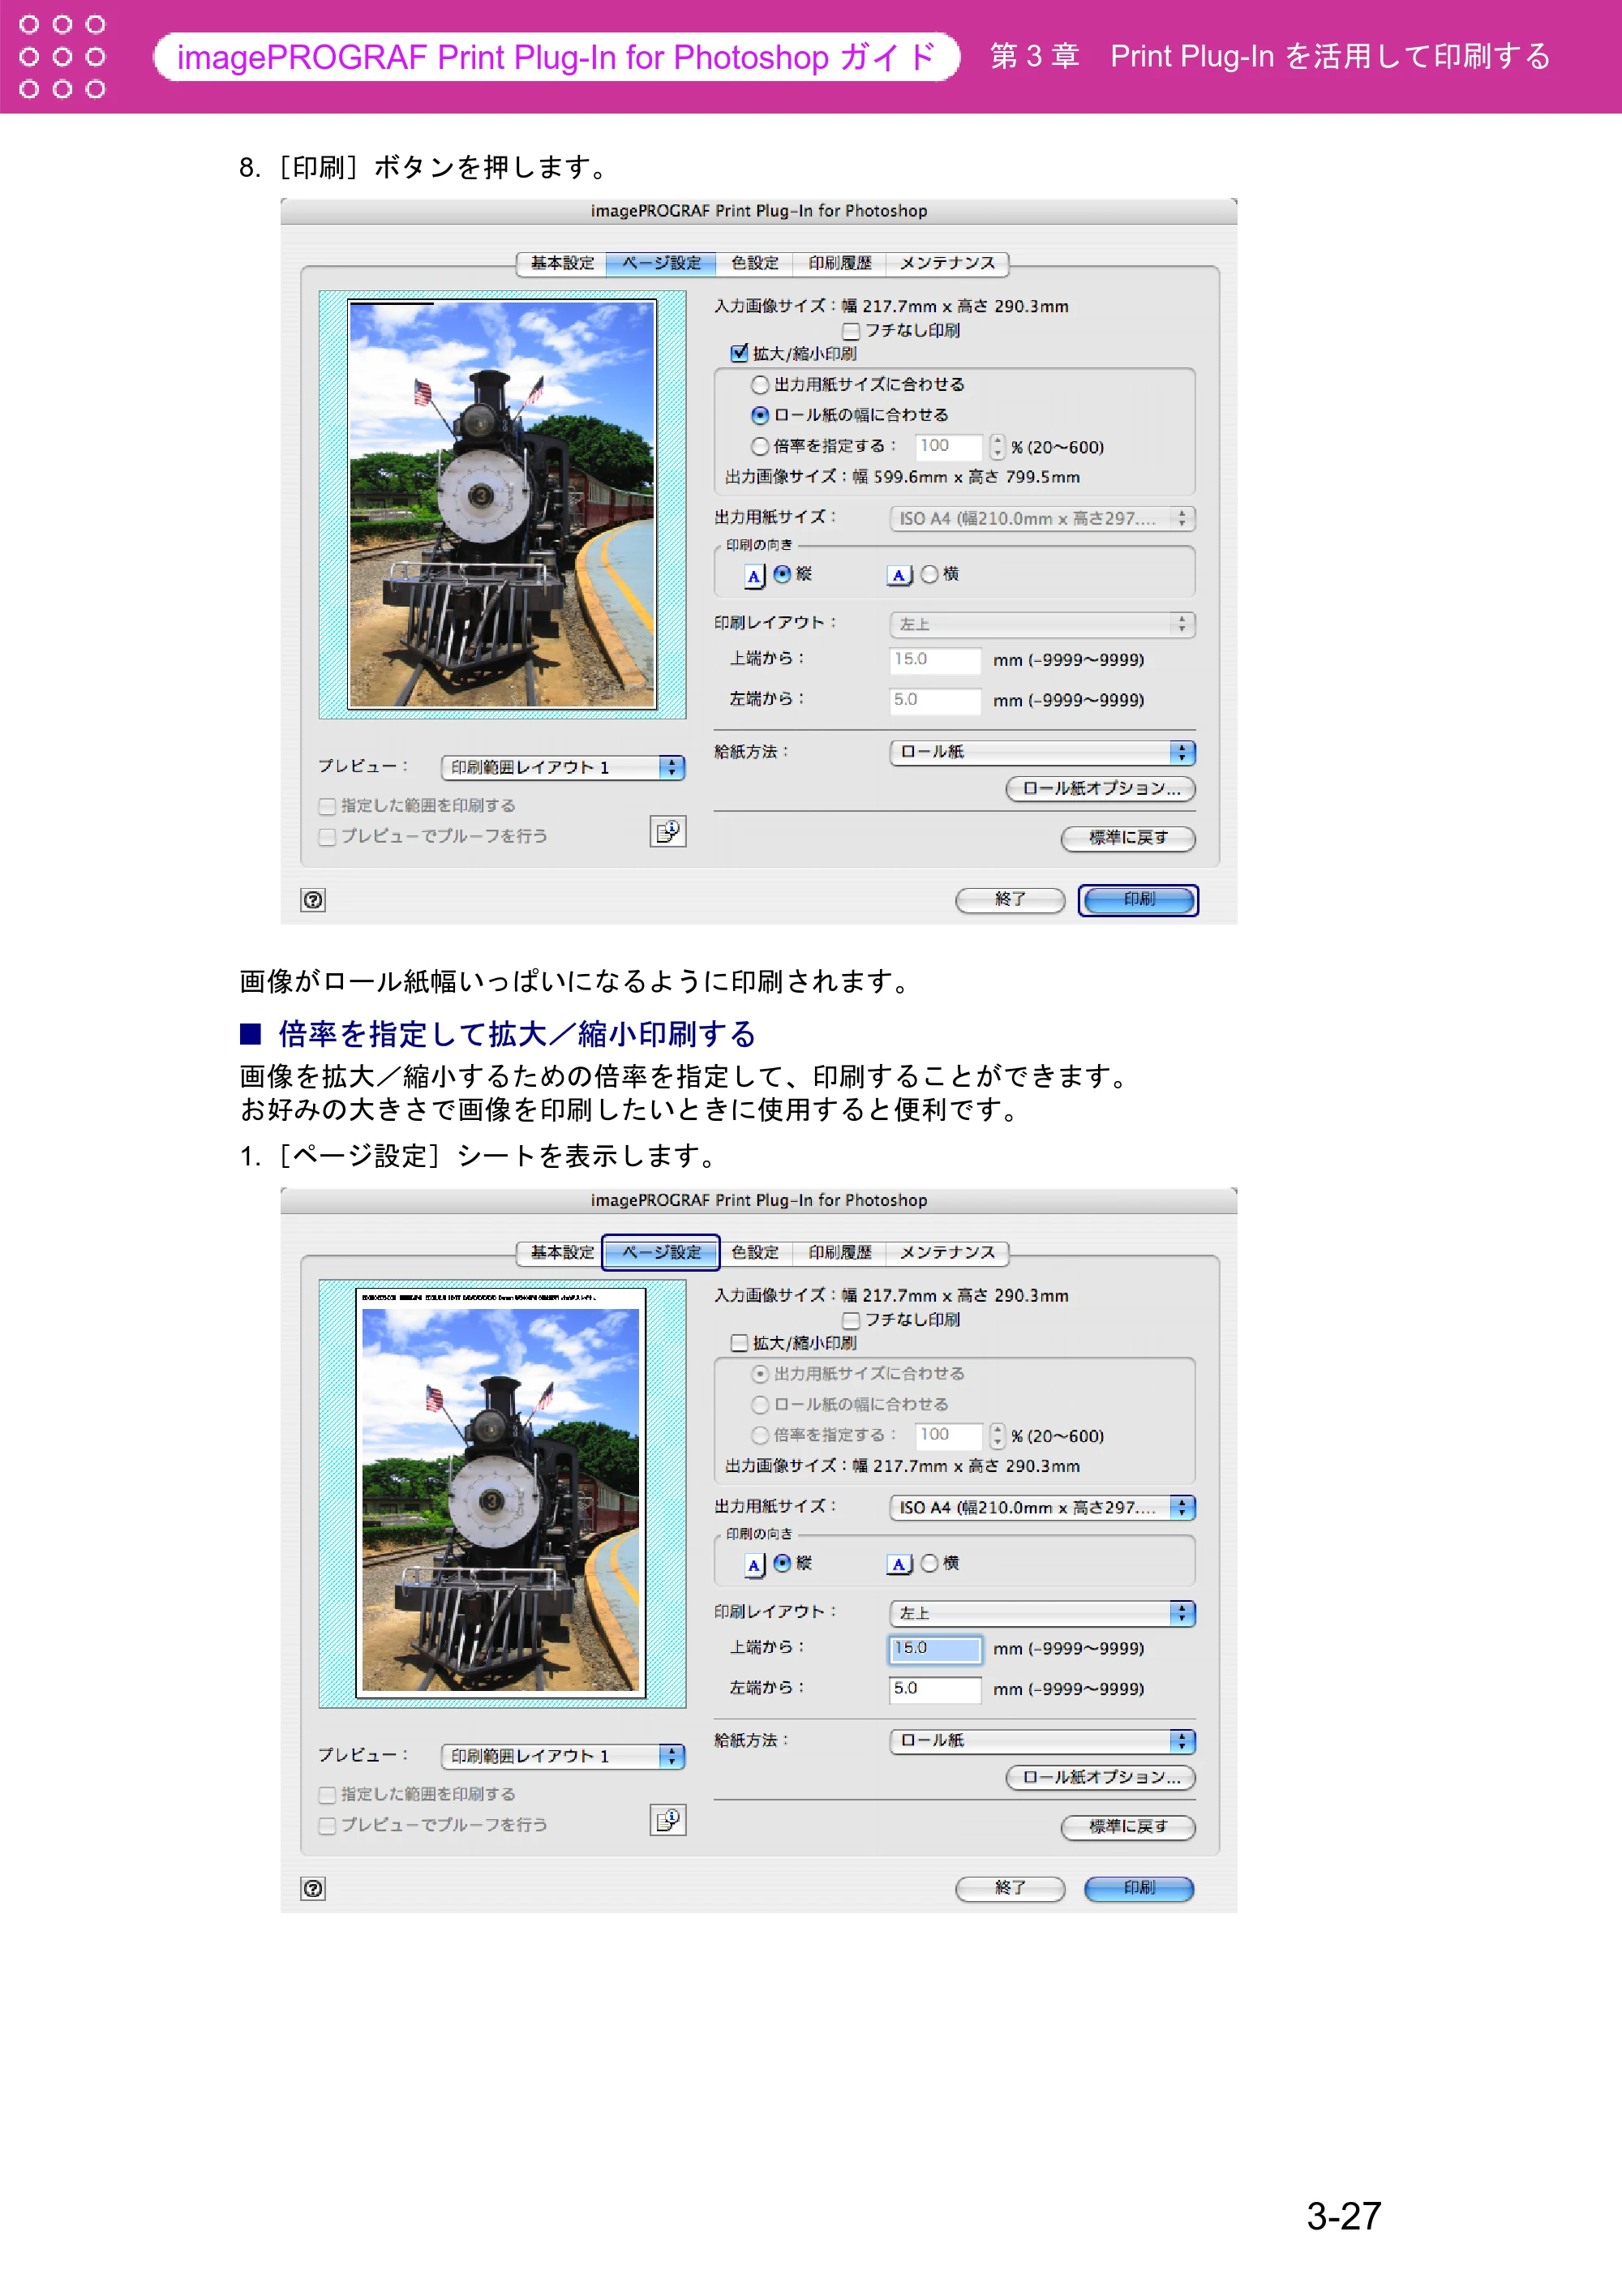Click train preview image in lower dialog
This screenshot has width=1622, height=2296.
coord(501,1500)
